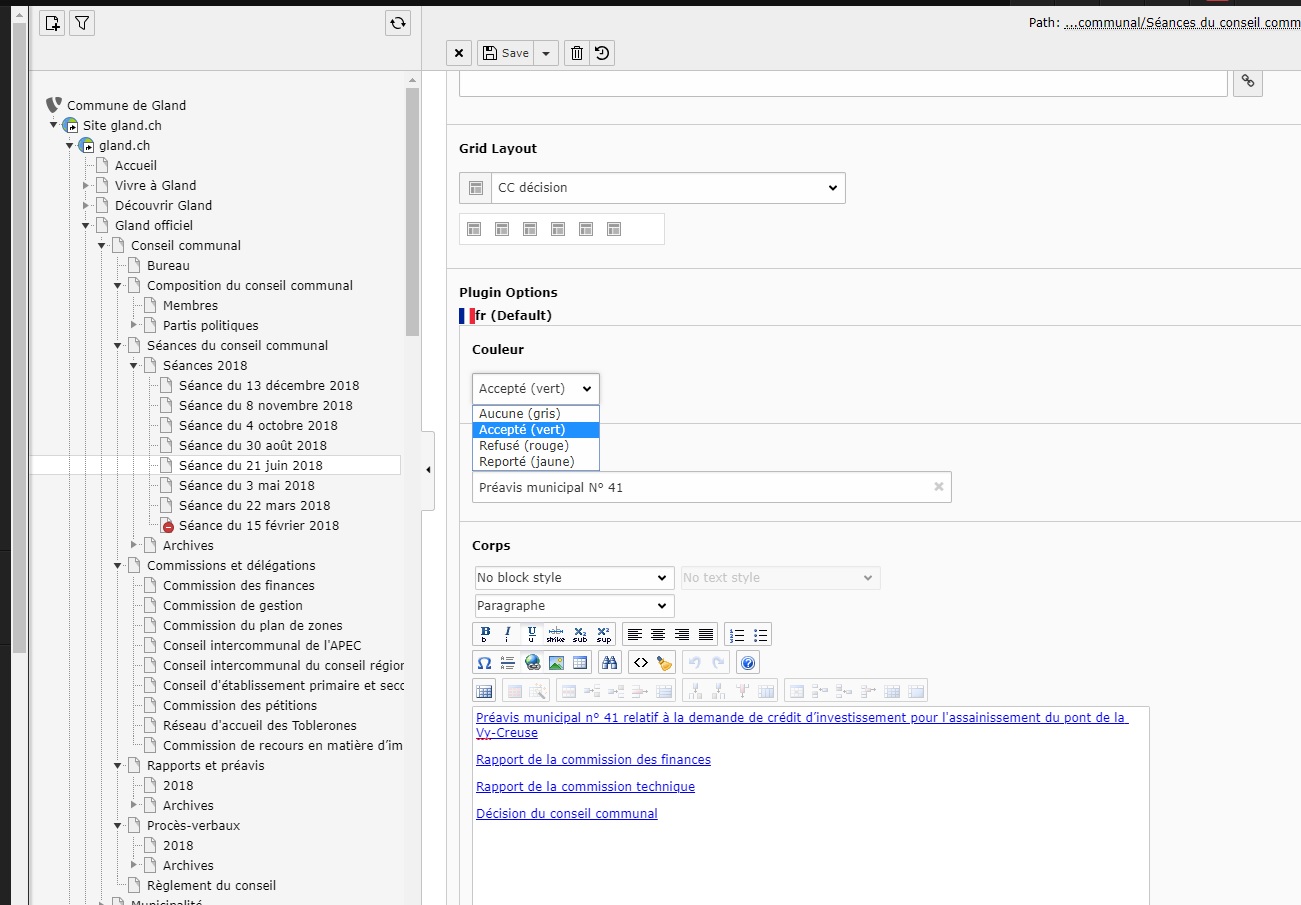Insert special character with Omega icon

tap(484, 662)
